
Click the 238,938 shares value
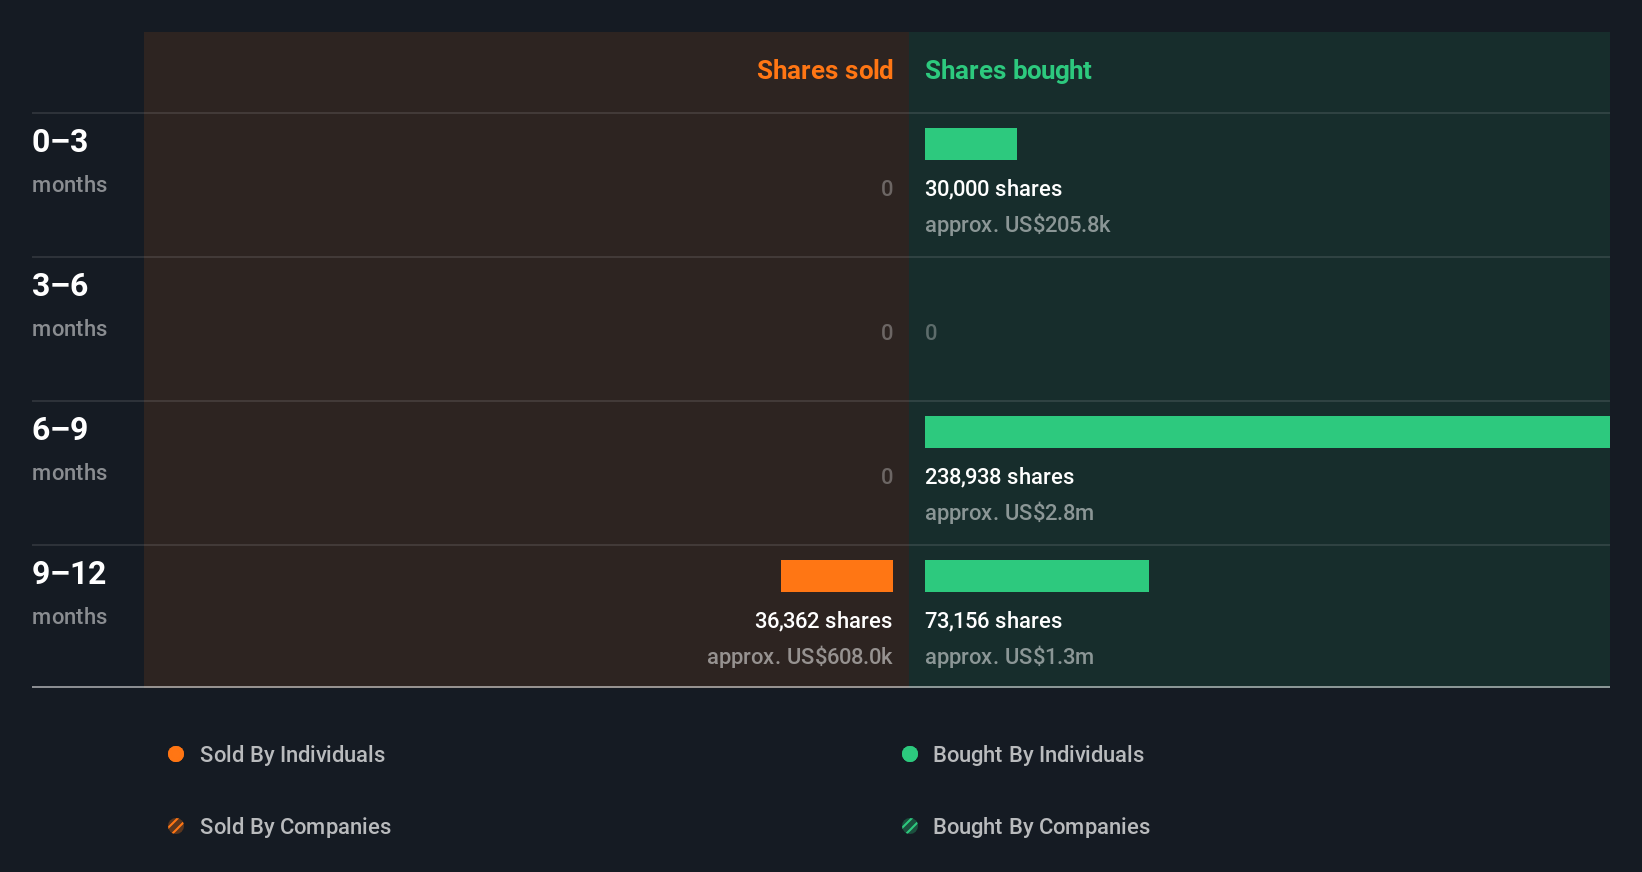(999, 476)
